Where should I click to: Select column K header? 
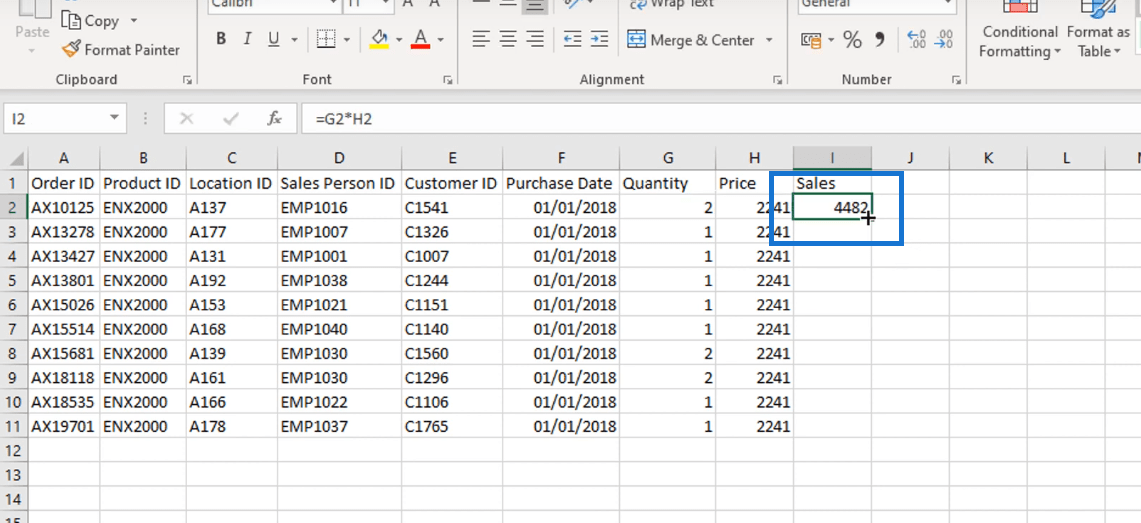click(988, 158)
